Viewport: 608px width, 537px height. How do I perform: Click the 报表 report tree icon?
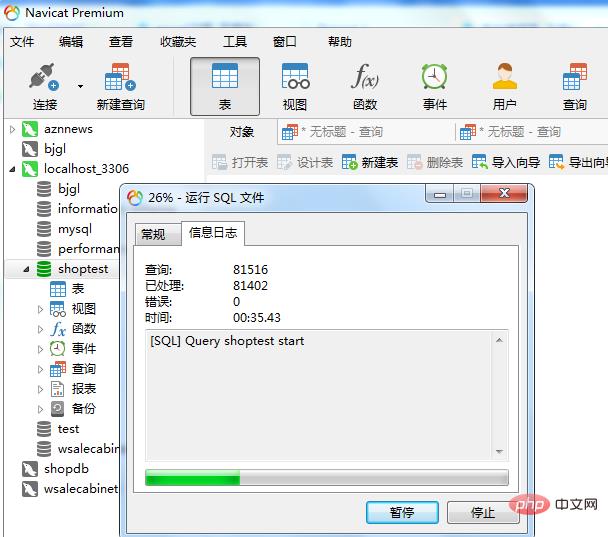coord(58,389)
